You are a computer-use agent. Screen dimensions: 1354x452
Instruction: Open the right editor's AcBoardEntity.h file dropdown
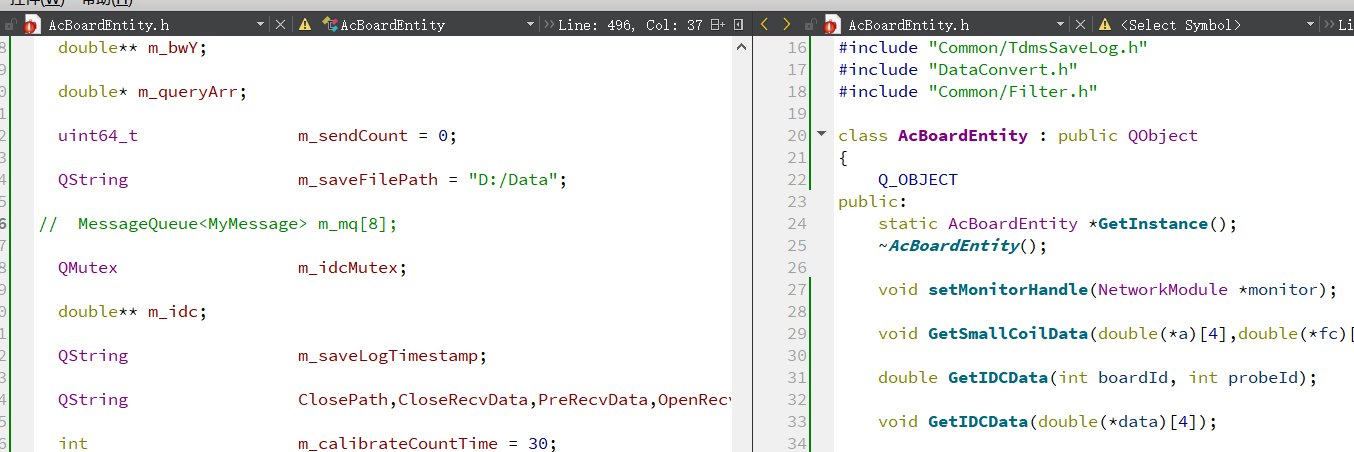point(1061,25)
